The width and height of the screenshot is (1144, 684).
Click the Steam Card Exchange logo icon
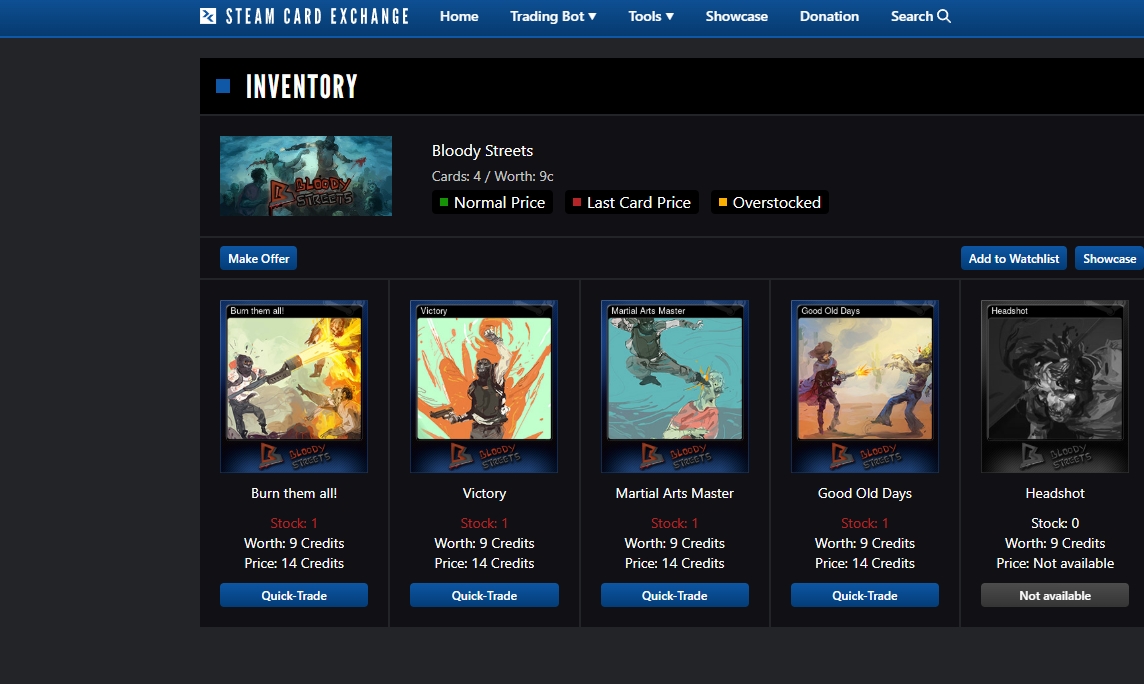tap(208, 16)
